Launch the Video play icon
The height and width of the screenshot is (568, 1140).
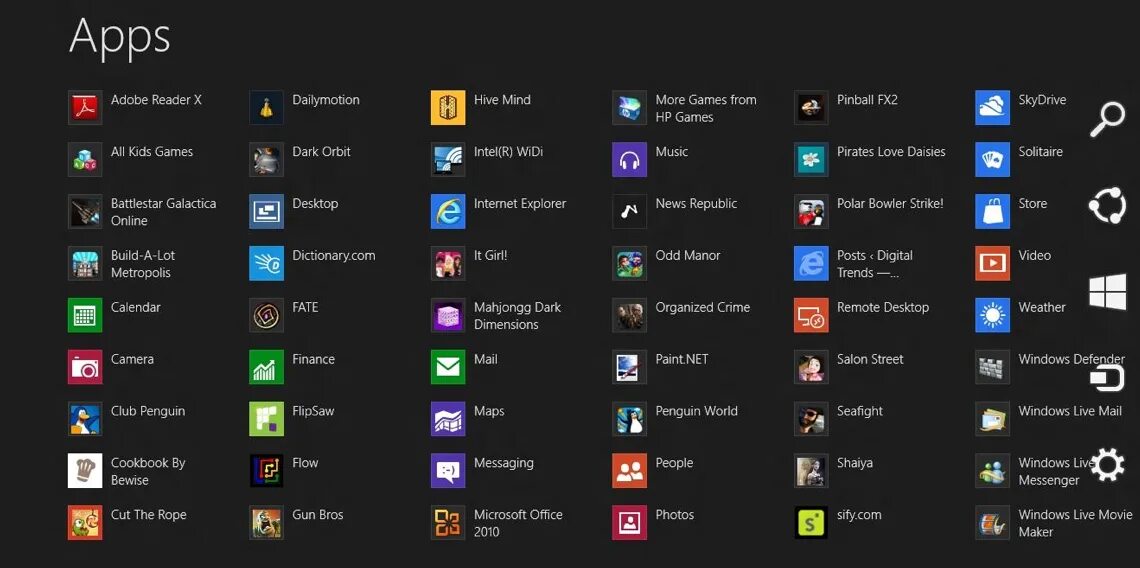tap(992, 263)
